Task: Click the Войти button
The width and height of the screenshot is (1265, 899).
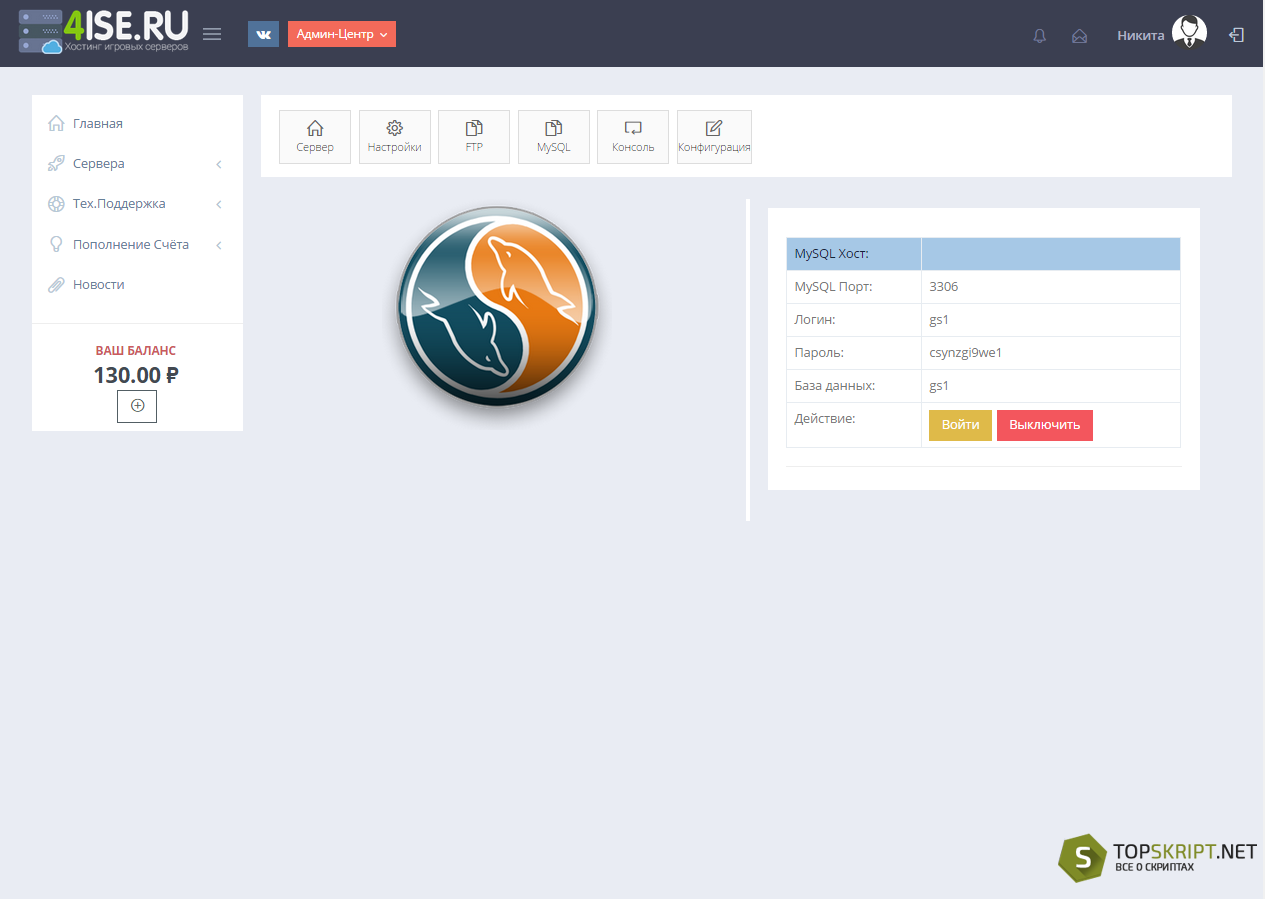Action: click(960, 425)
